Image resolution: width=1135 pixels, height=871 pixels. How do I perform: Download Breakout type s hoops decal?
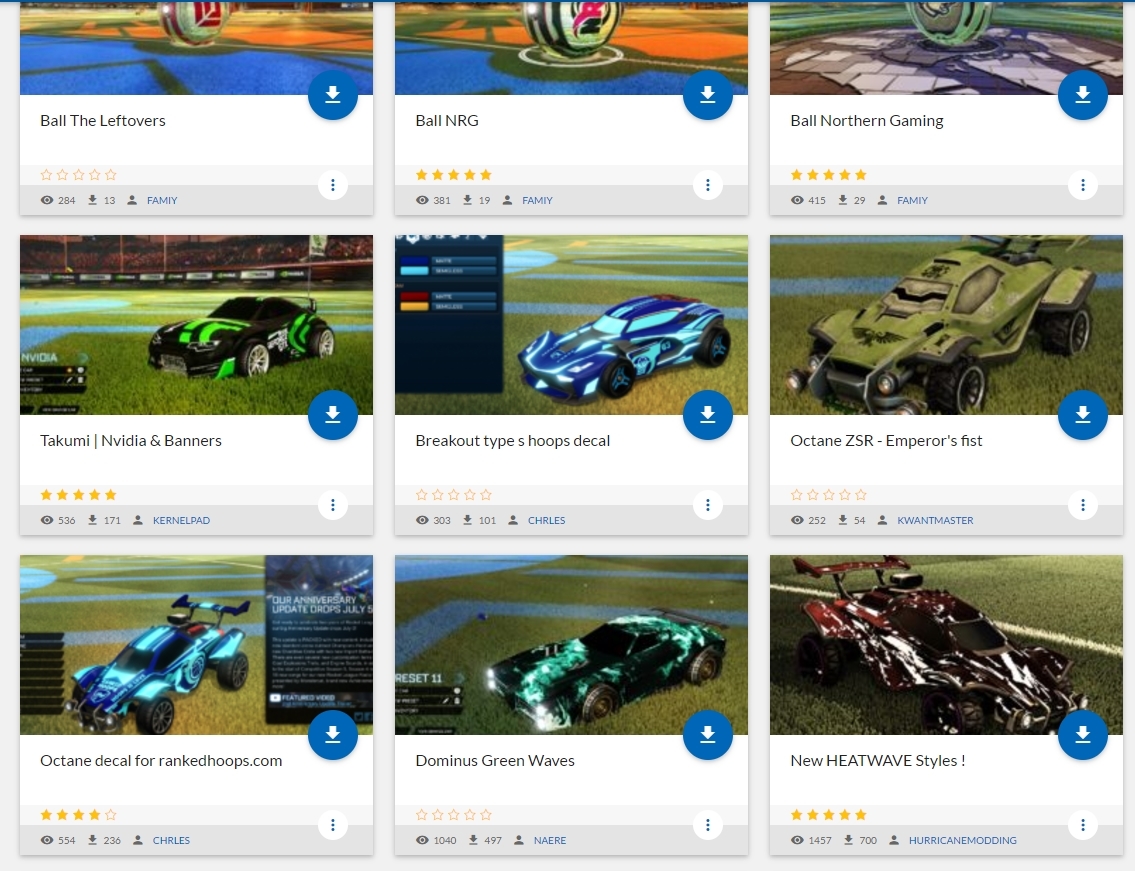(x=708, y=414)
